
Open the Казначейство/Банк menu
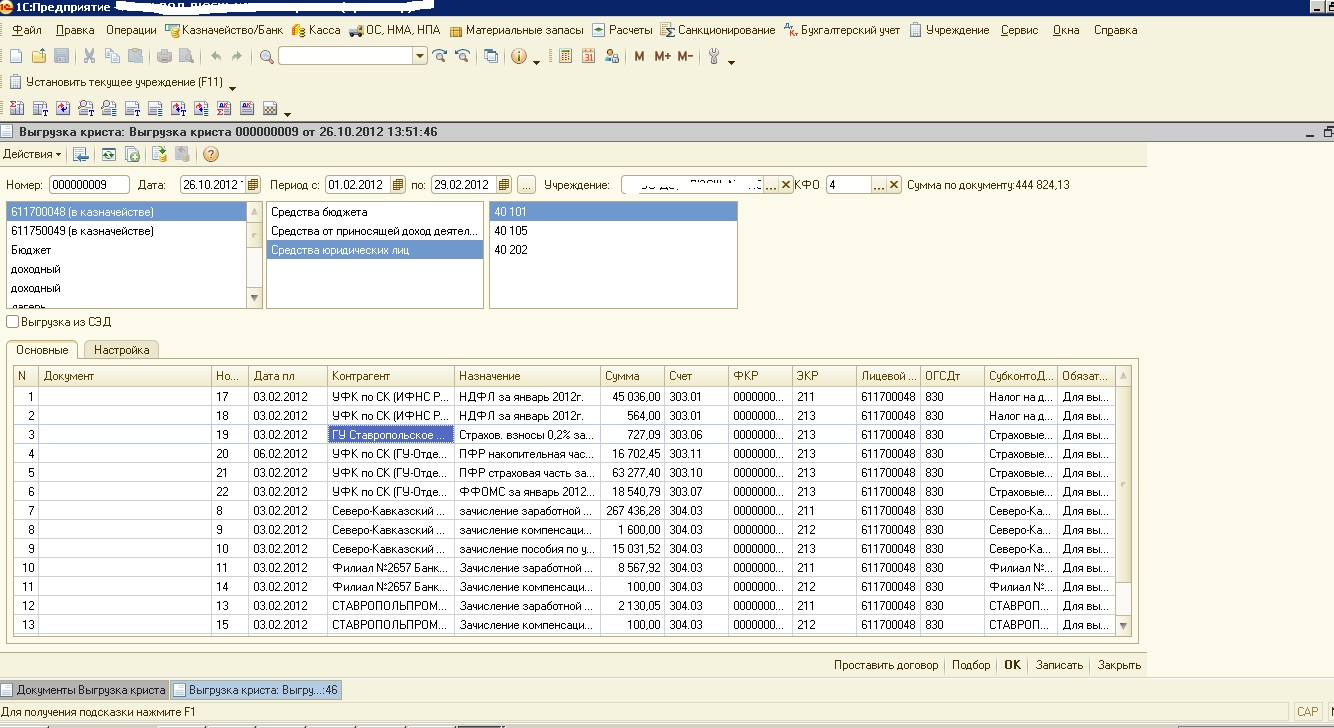[225, 30]
